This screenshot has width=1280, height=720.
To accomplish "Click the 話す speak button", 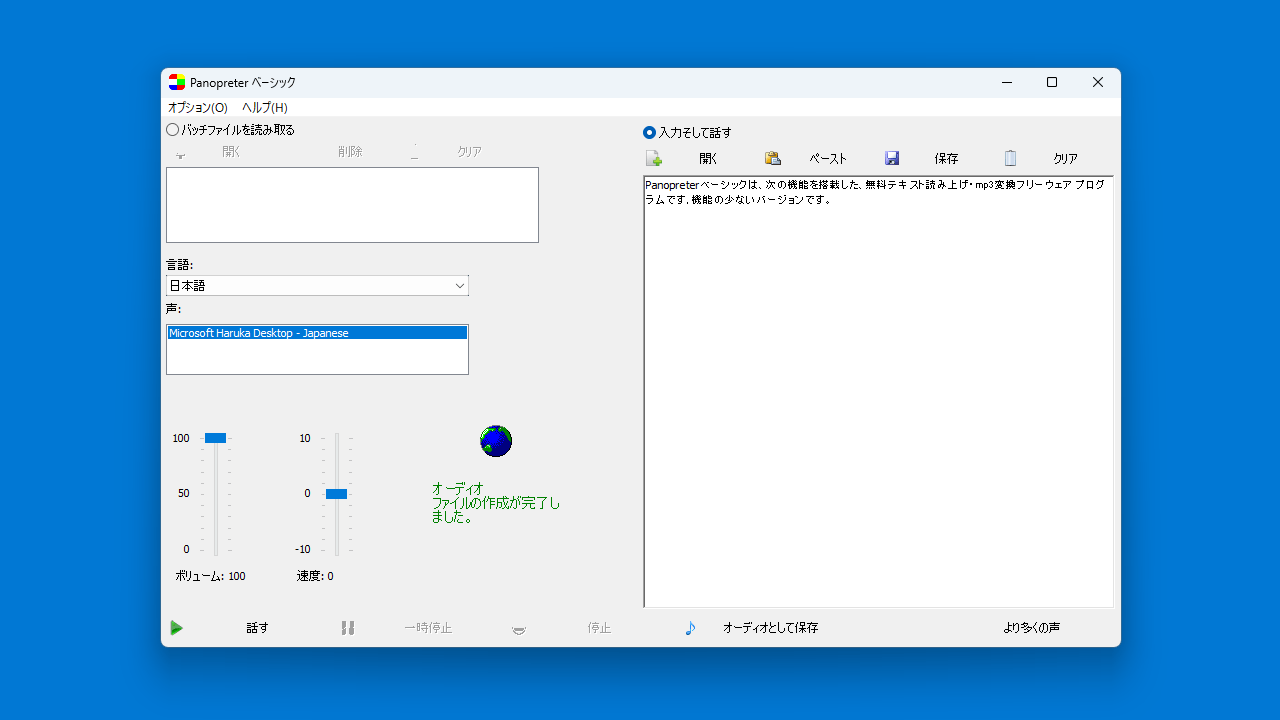I will click(x=258, y=628).
